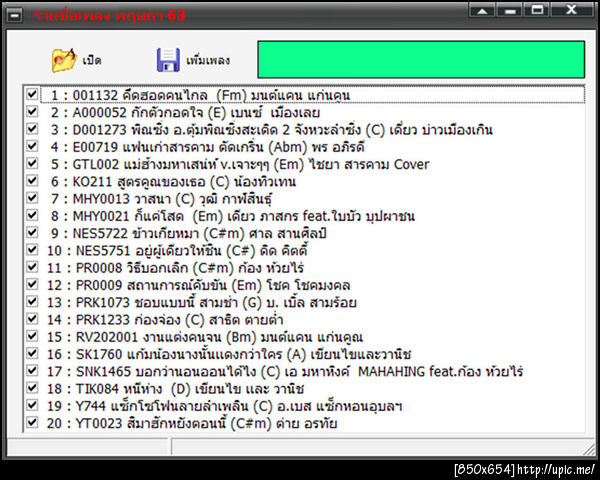Select row text 'NES5751 อยู่ผู้เดียวให้ซิน (C#)'
This screenshot has width=600, height=480.
[x=166, y=251]
